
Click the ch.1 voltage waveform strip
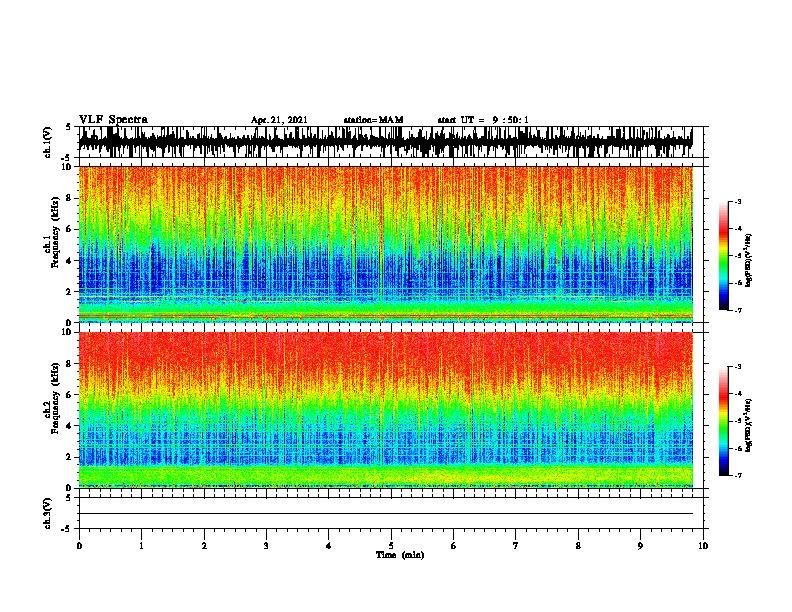(x=385, y=142)
